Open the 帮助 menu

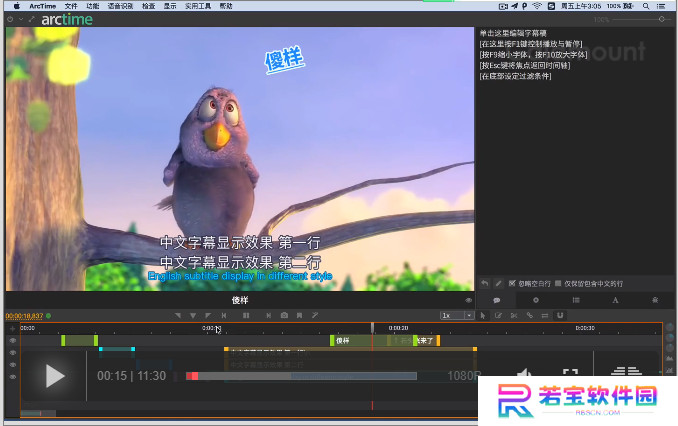coord(226,6)
